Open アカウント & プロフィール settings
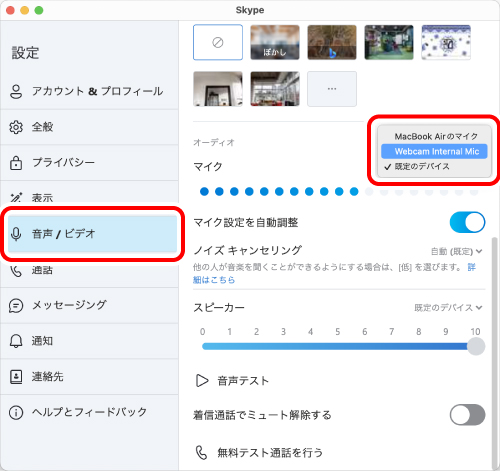 click(89, 91)
